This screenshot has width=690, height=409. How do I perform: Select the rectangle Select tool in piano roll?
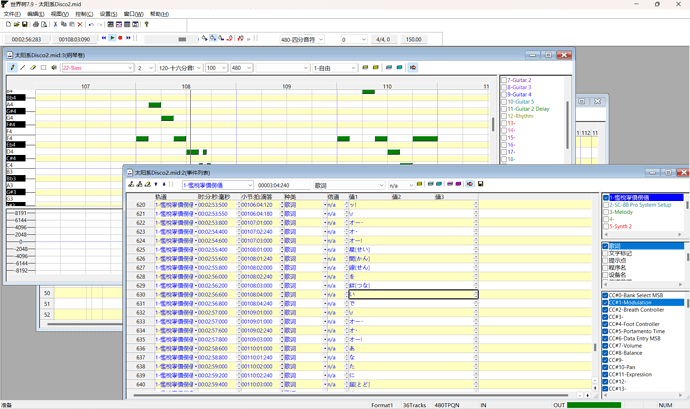[43, 67]
